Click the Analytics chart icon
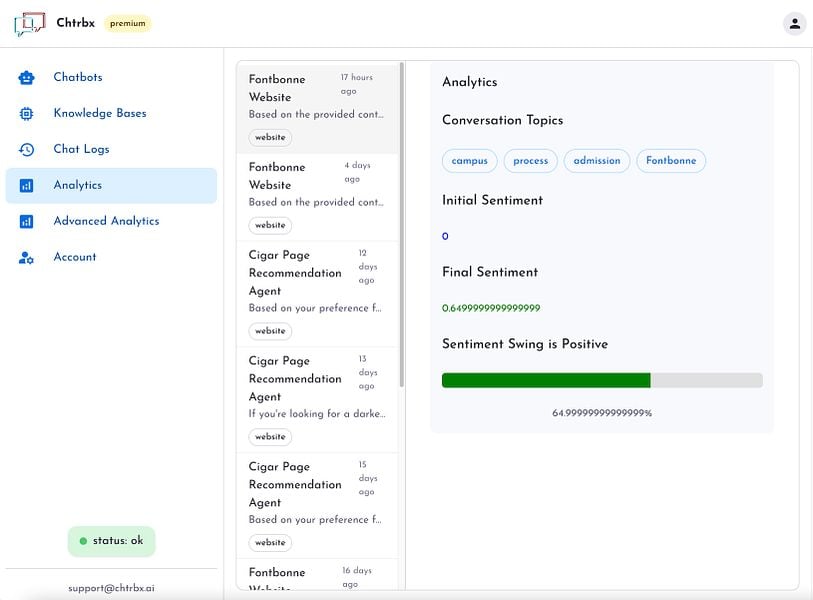The image size is (813, 600). [26, 186]
